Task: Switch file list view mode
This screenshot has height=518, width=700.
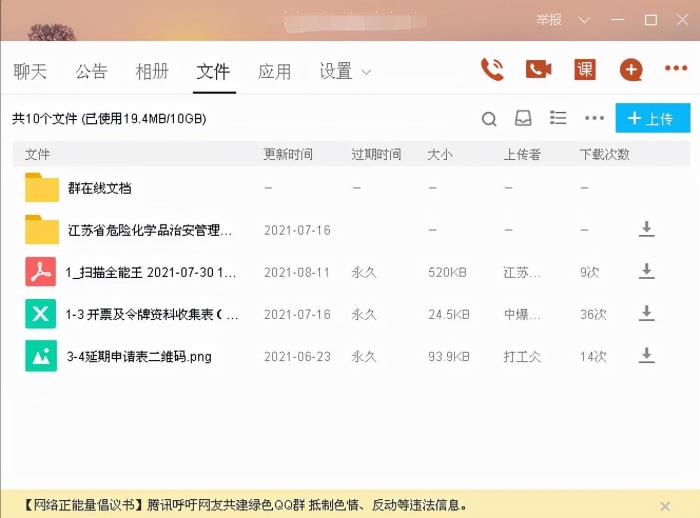Action: point(558,119)
